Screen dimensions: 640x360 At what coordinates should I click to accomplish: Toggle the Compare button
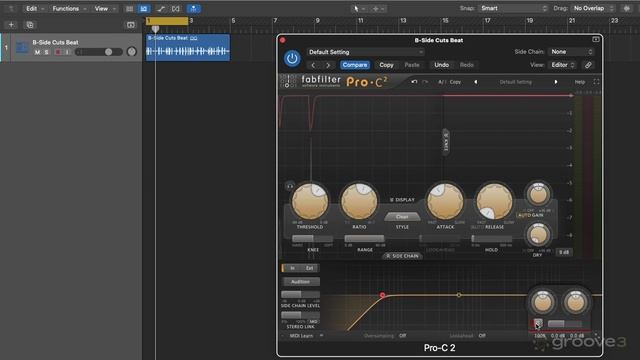pyautogui.click(x=355, y=65)
